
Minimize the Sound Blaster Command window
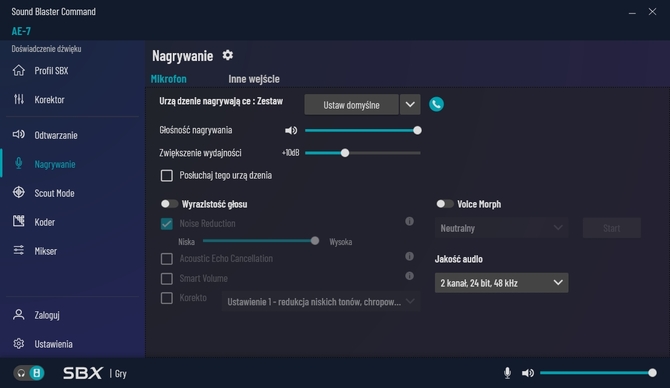pos(632,12)
